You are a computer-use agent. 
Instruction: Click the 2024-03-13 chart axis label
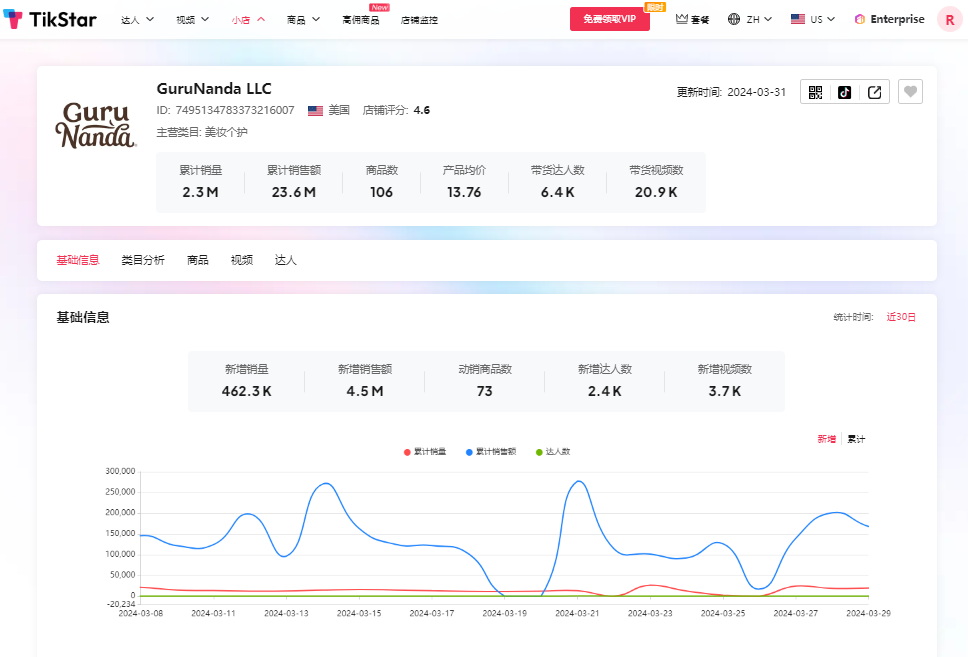click(286, 613)
